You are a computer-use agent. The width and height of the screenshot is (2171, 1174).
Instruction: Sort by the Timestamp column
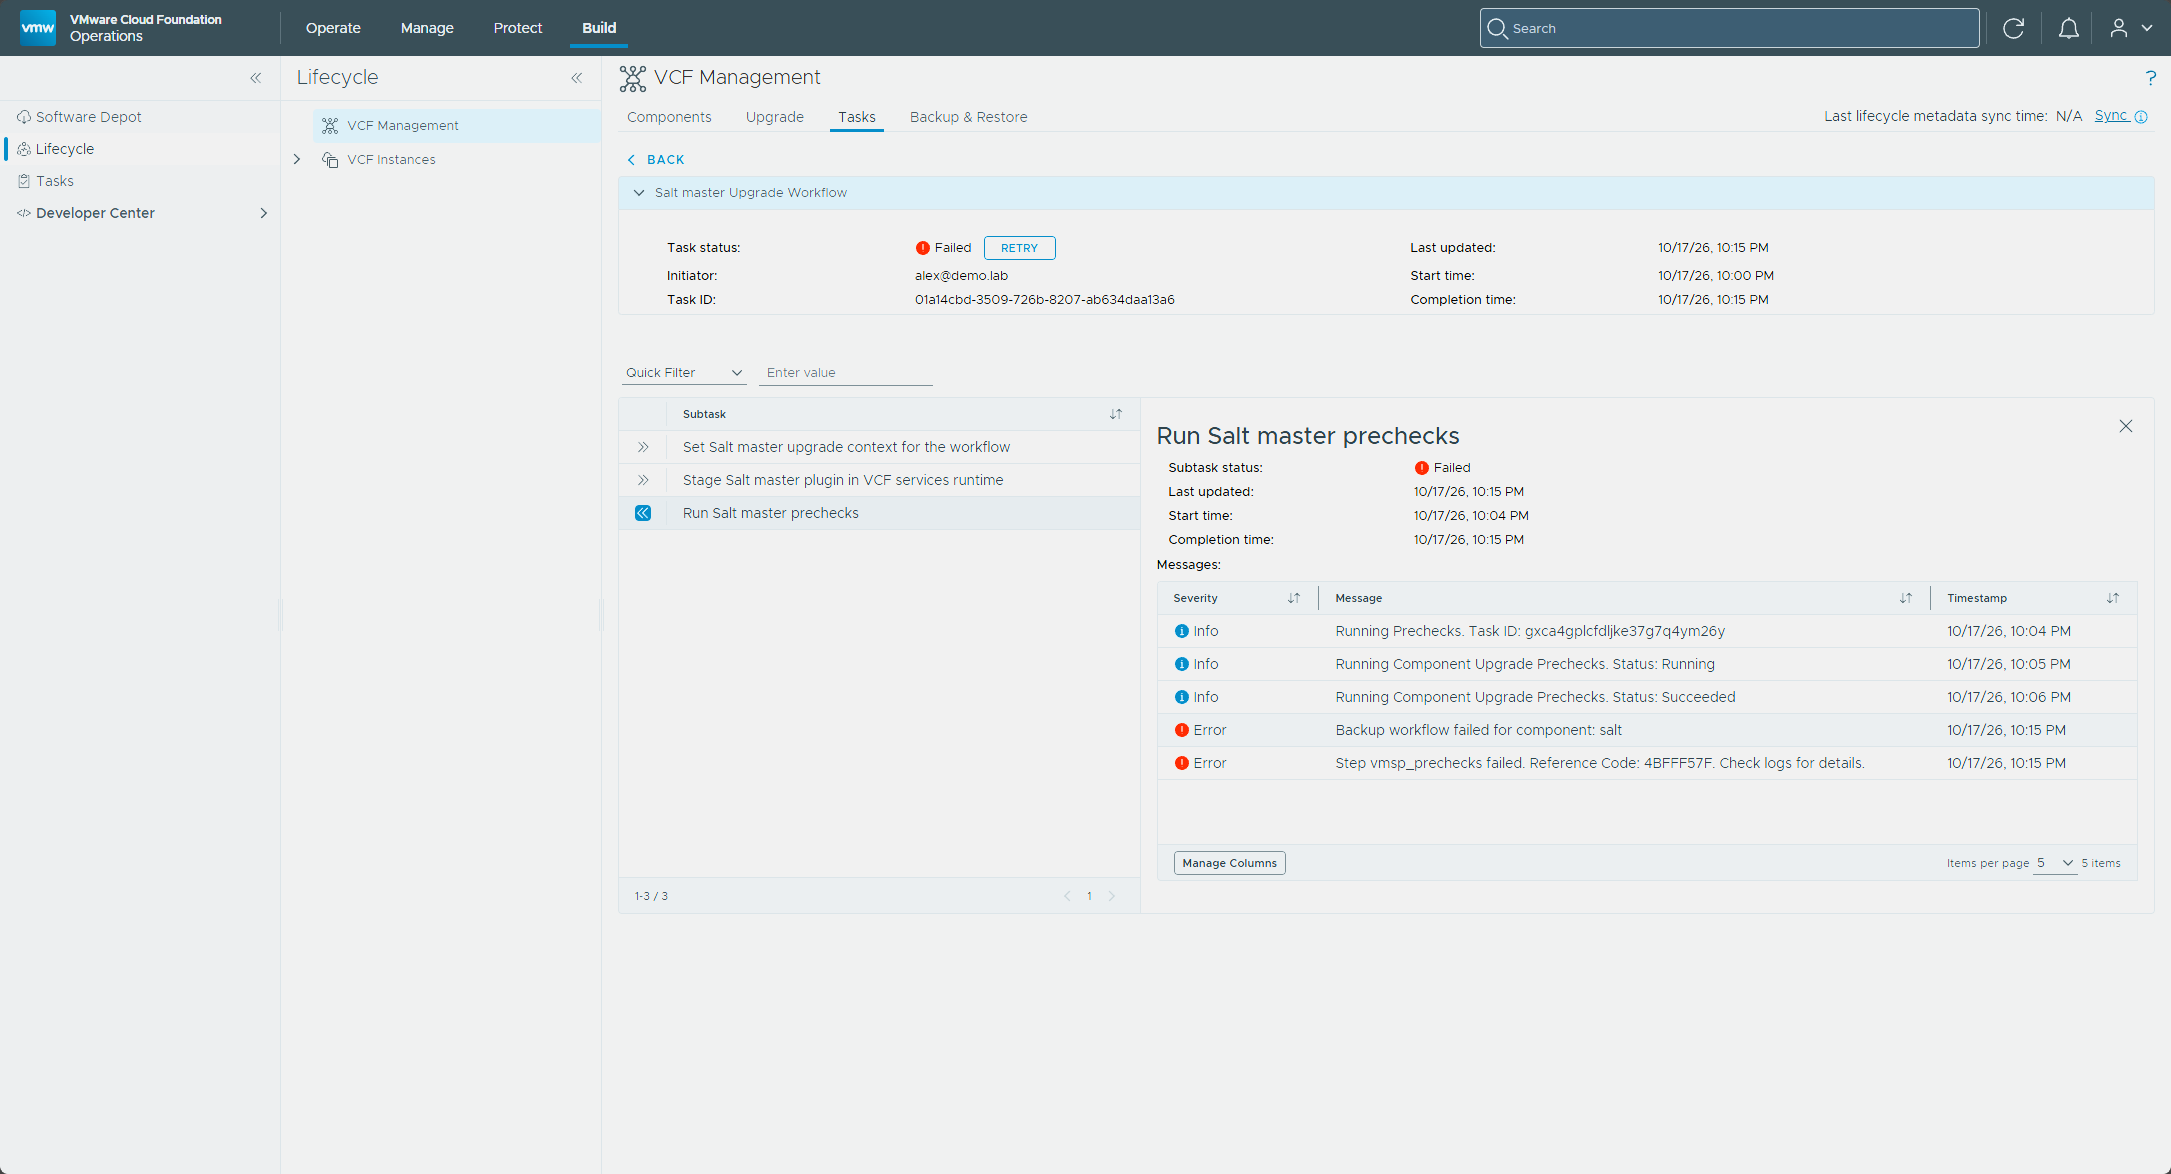pos(2113,598)
